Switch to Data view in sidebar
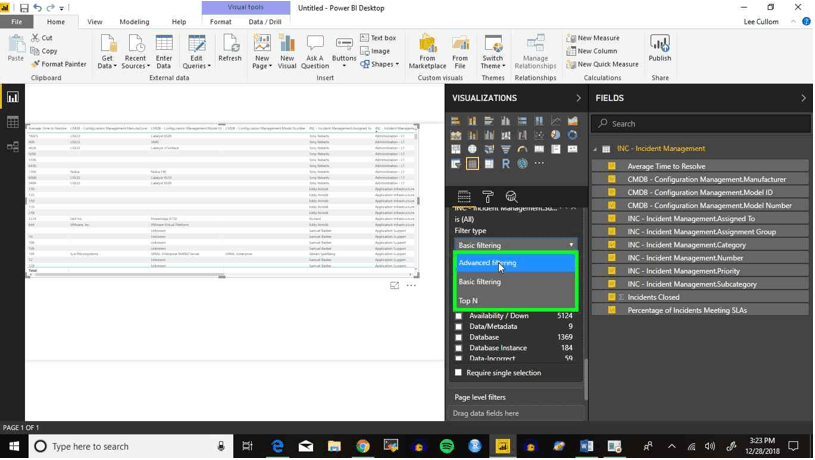 tap(12, 122)
